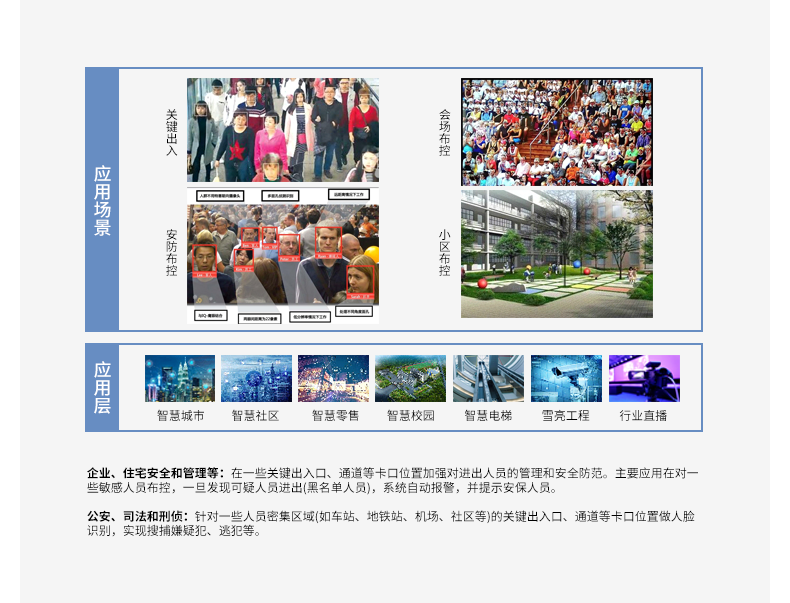Viewport: 790px width, 603px height.
Task: Select the 智慧电梯 caption text
Action: click(488, 416)
